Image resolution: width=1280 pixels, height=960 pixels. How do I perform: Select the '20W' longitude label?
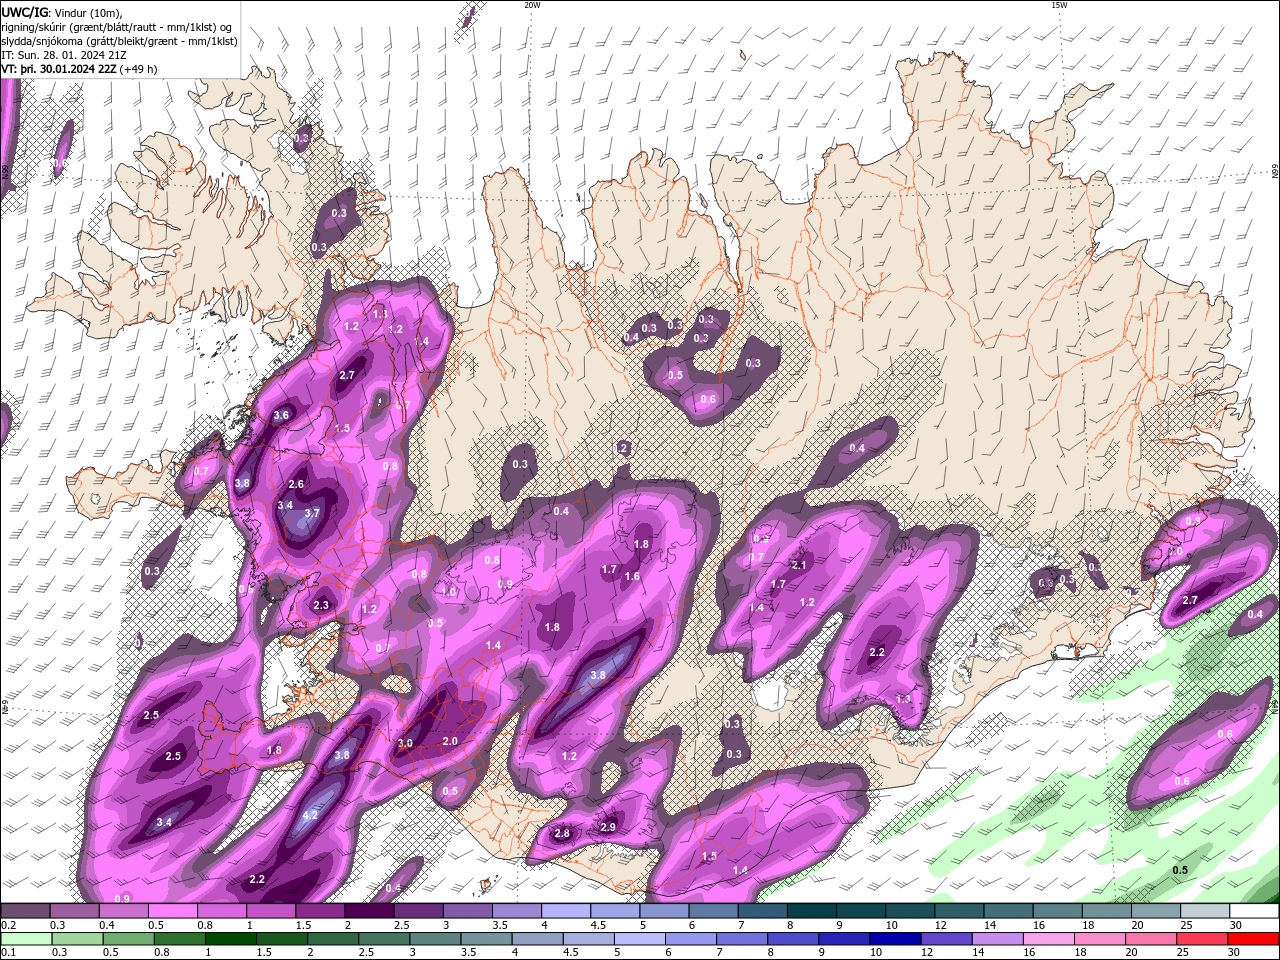tap(532, 5)
